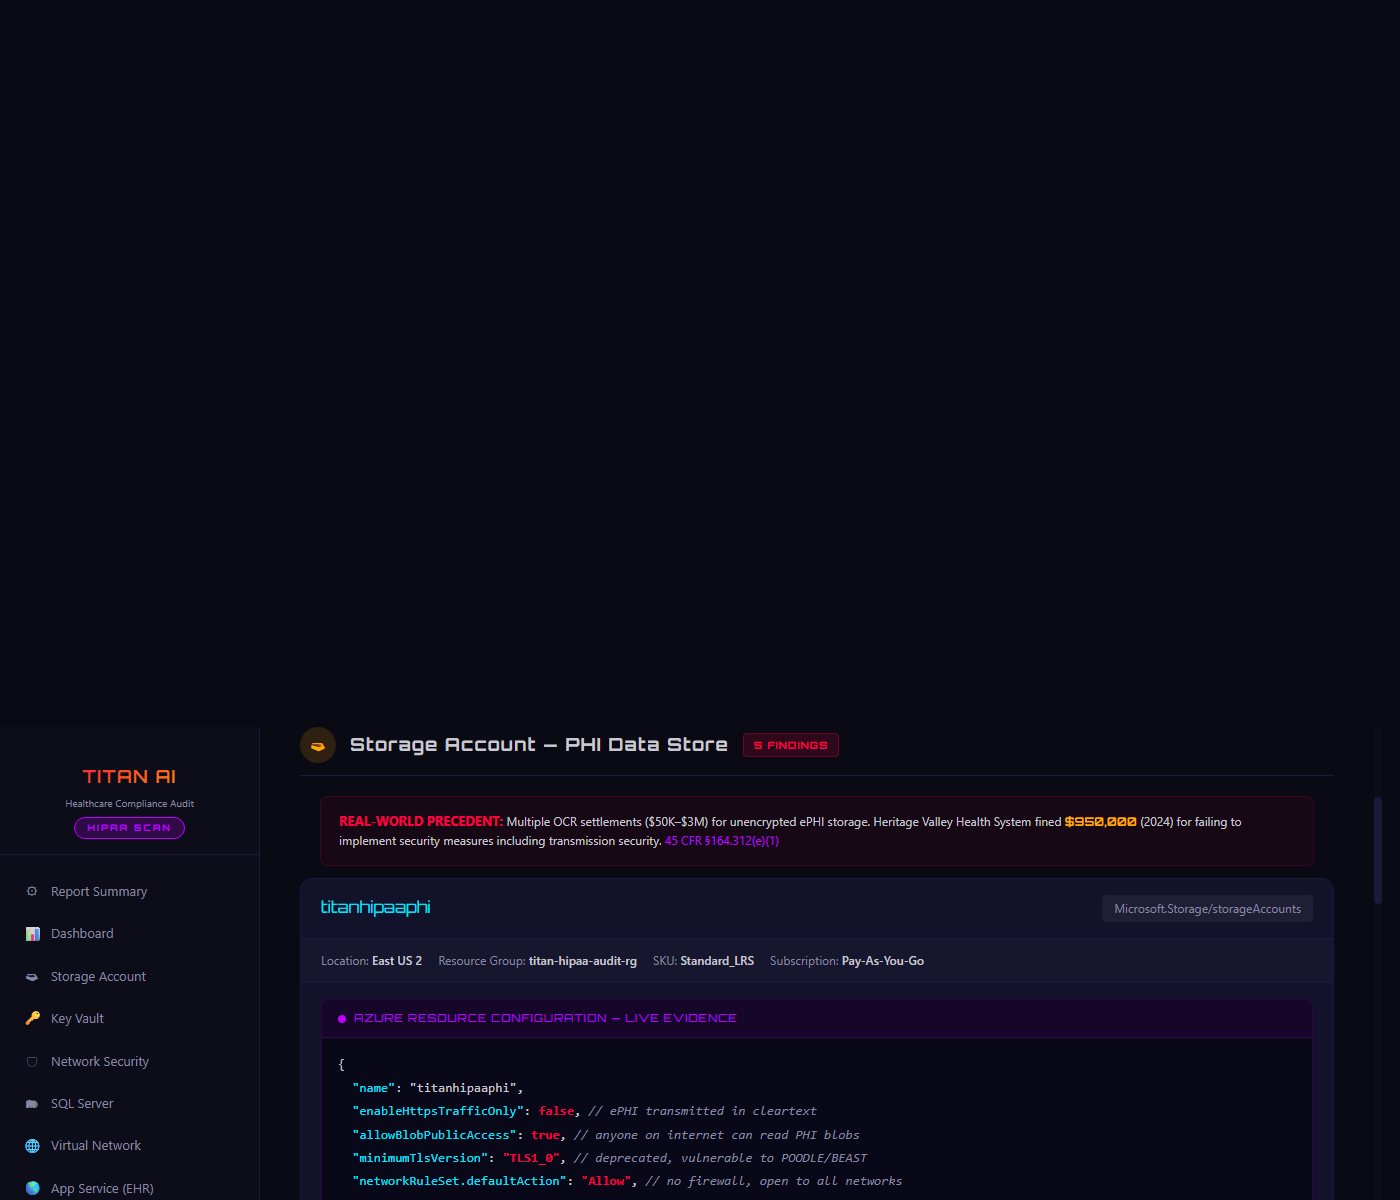Click the Network Security shield icon
1400x1200 pixels.
point(32,1062)
